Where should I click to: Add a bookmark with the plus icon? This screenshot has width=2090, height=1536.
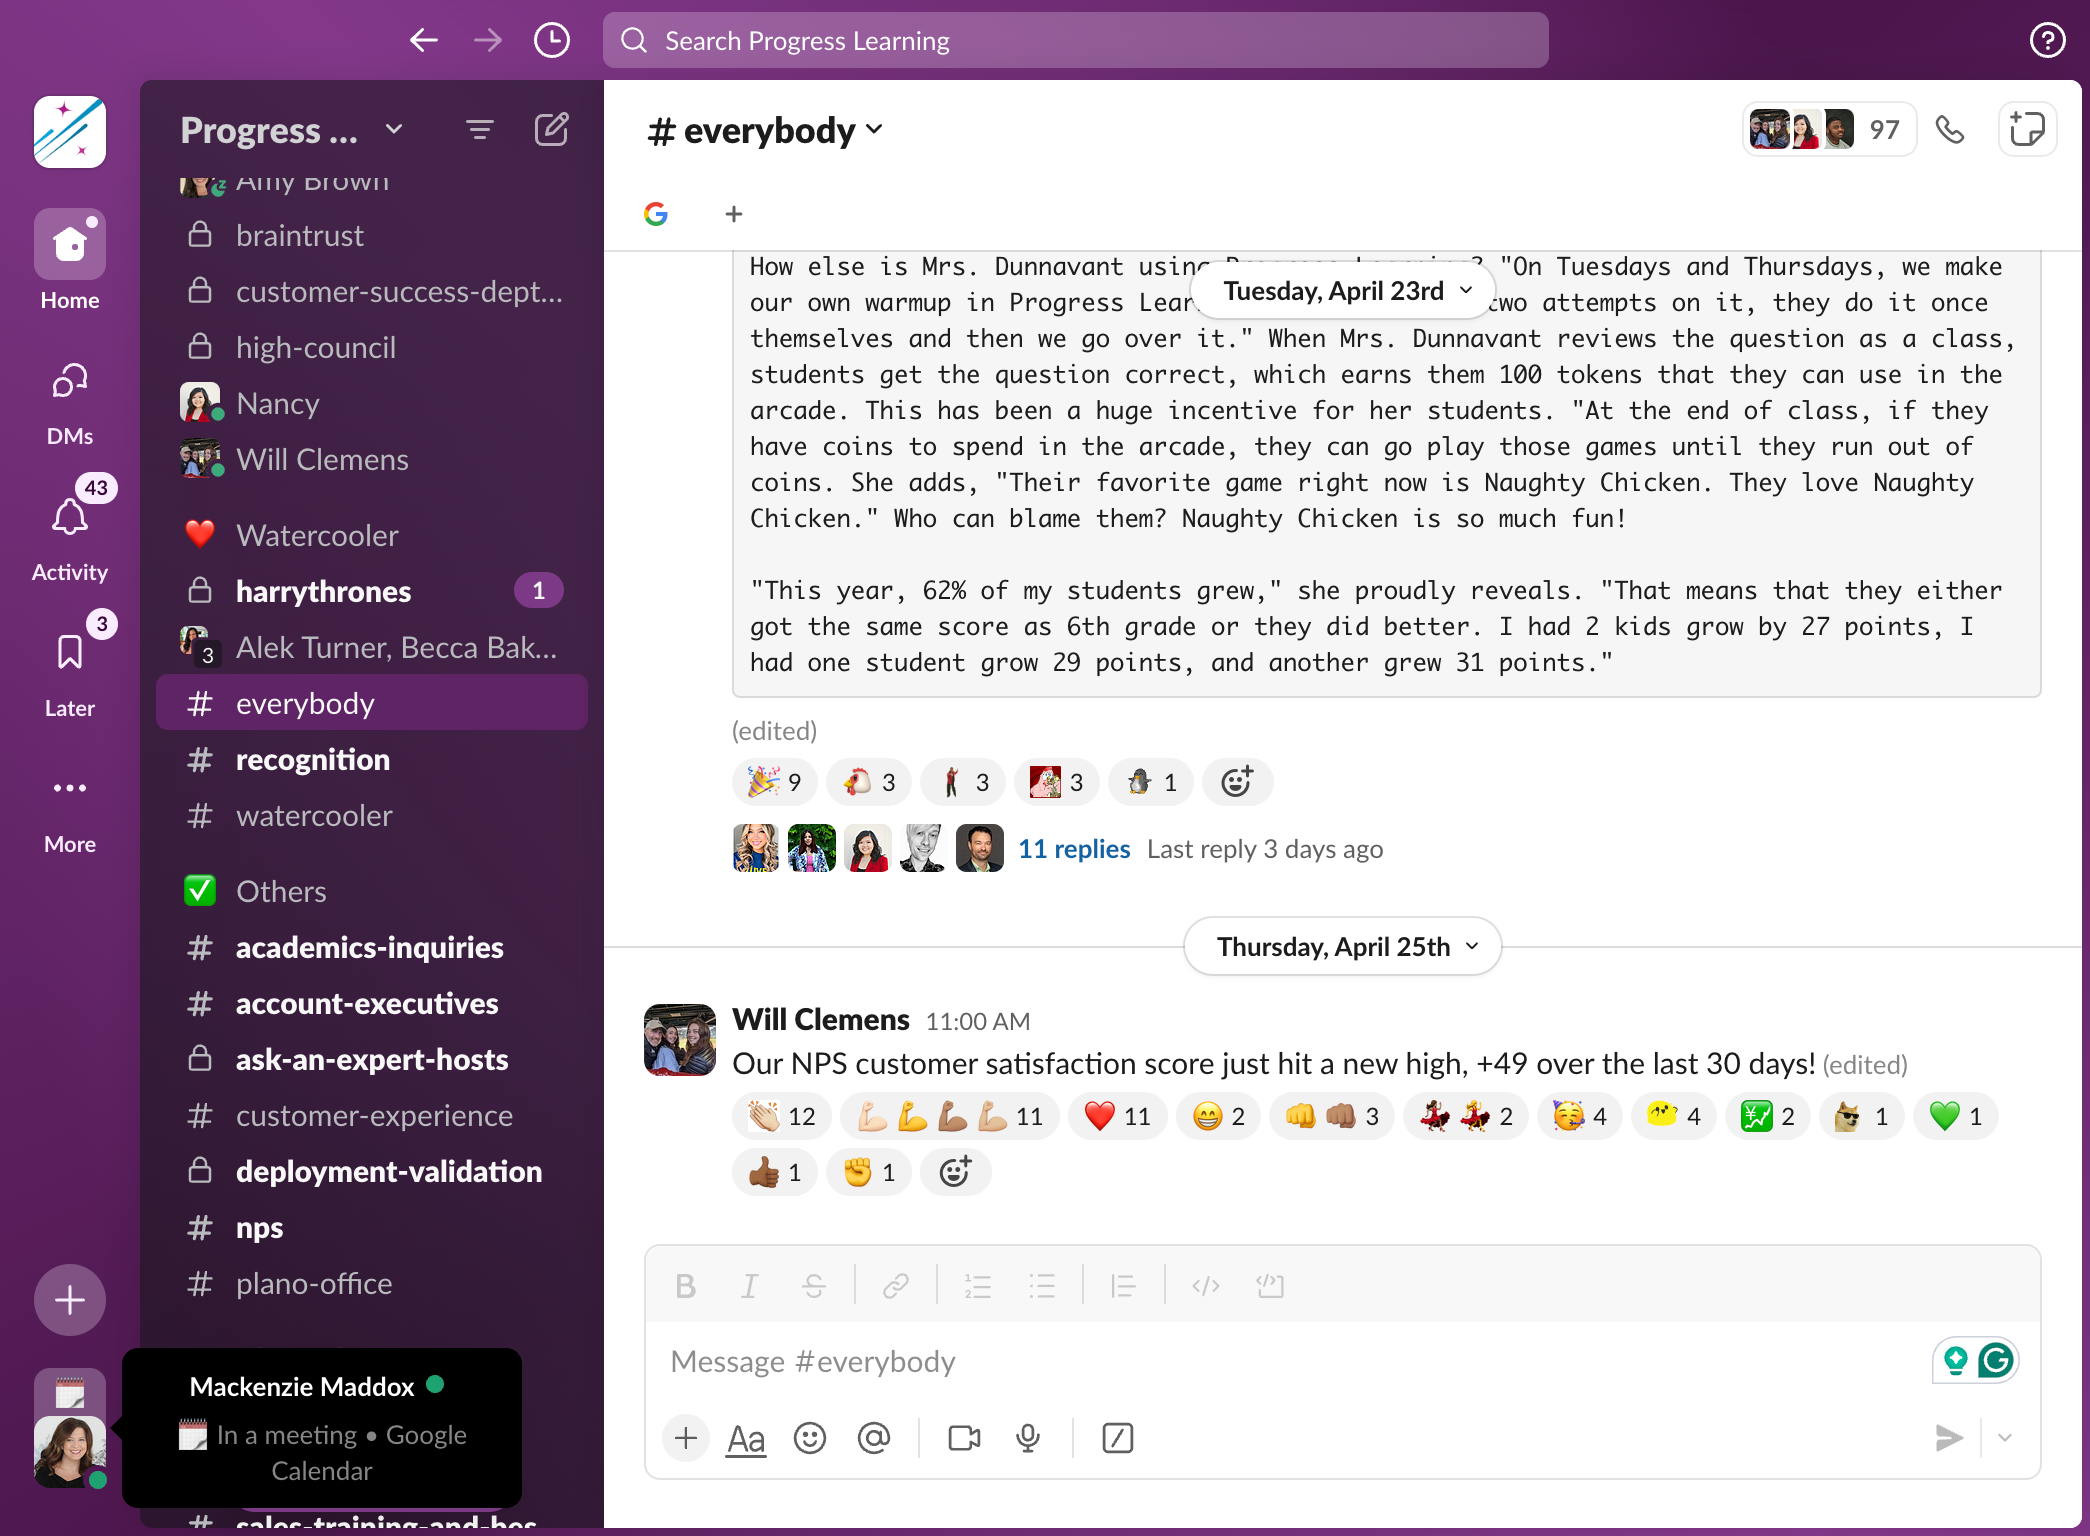pos(734,214)
